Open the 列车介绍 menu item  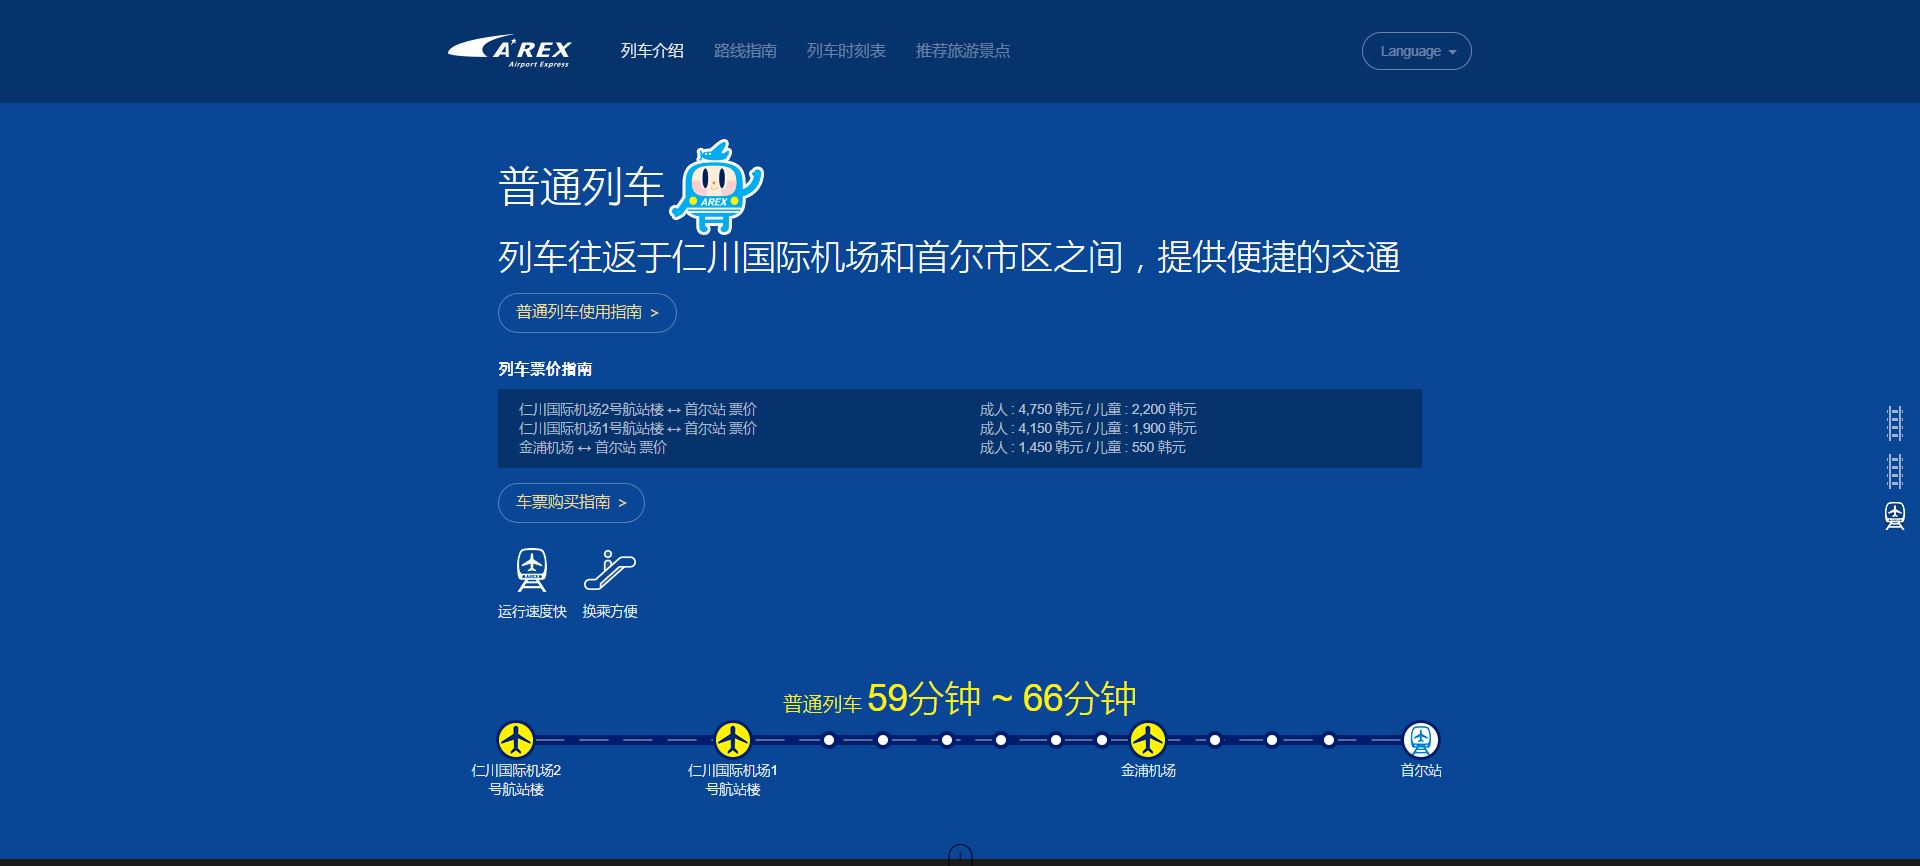tap(652, 51)
